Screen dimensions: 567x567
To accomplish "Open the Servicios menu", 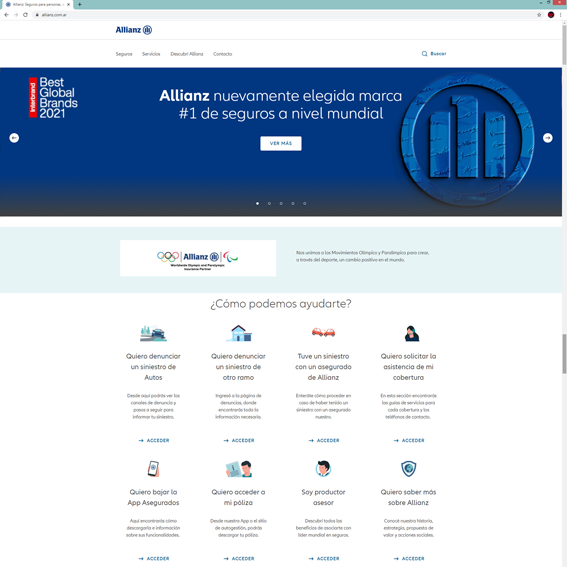I will coord(151,54).
